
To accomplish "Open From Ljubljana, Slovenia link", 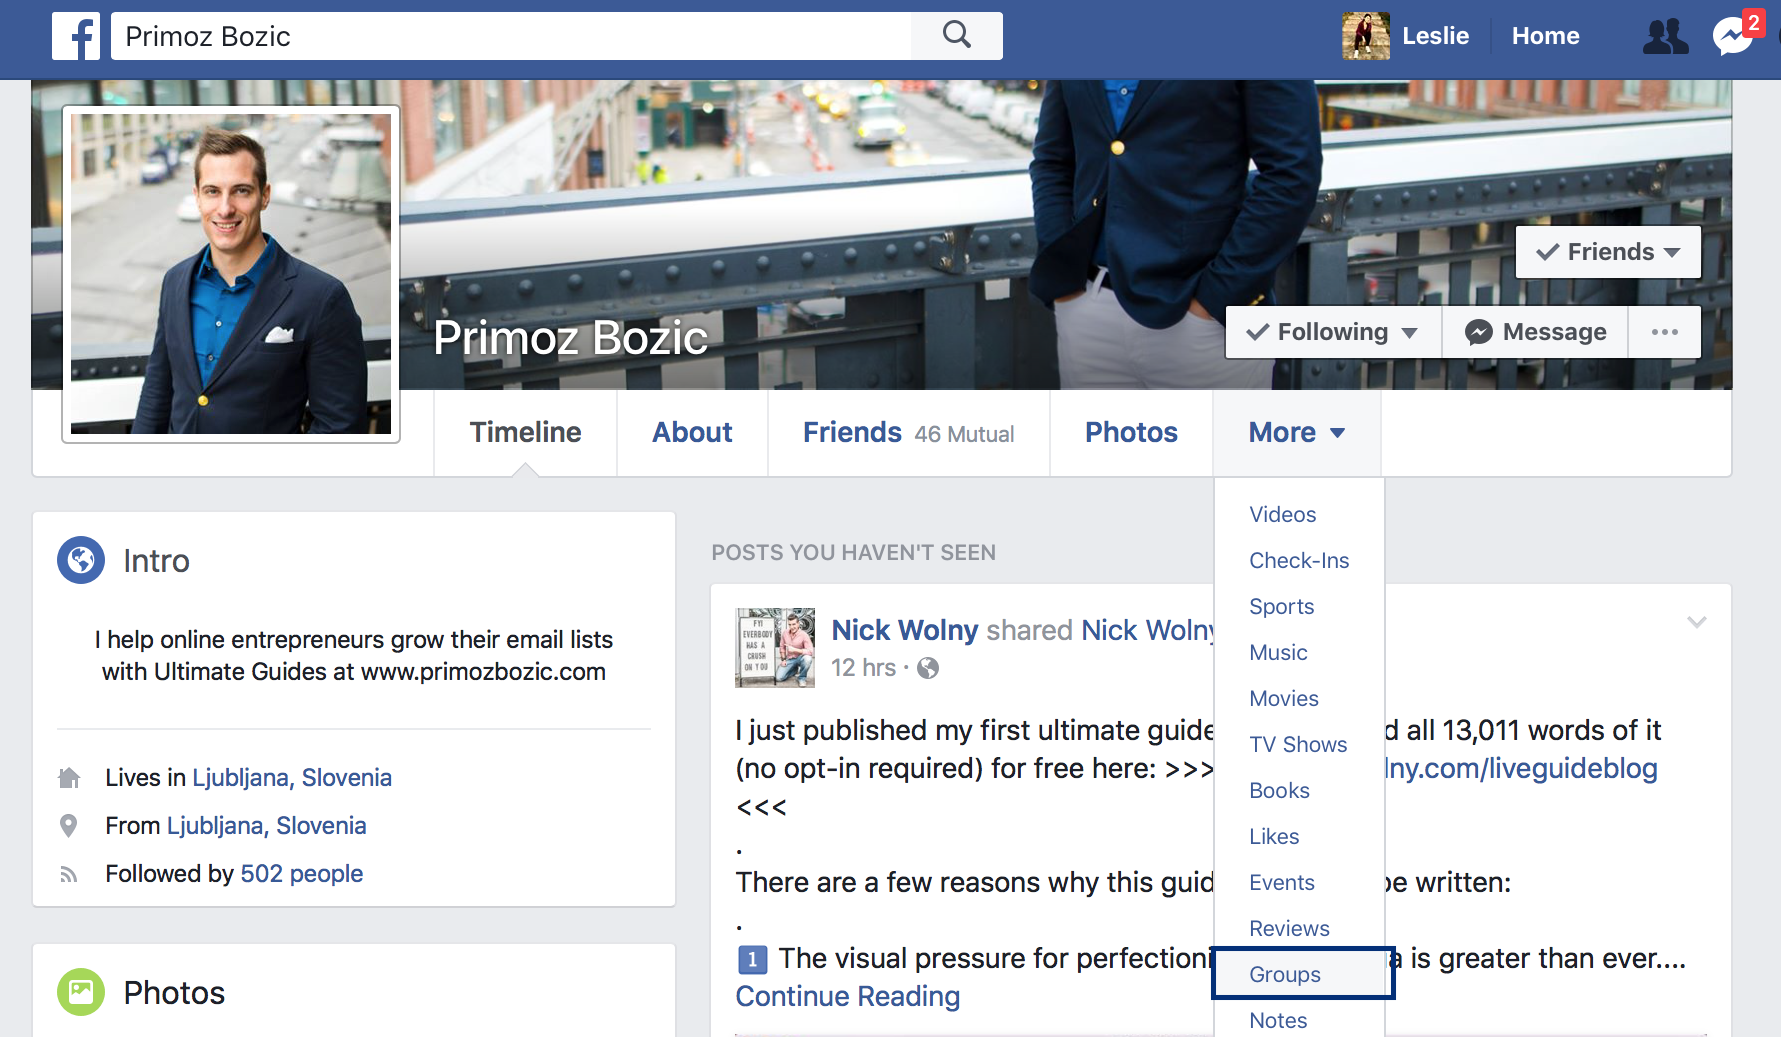I will (266, 826).
